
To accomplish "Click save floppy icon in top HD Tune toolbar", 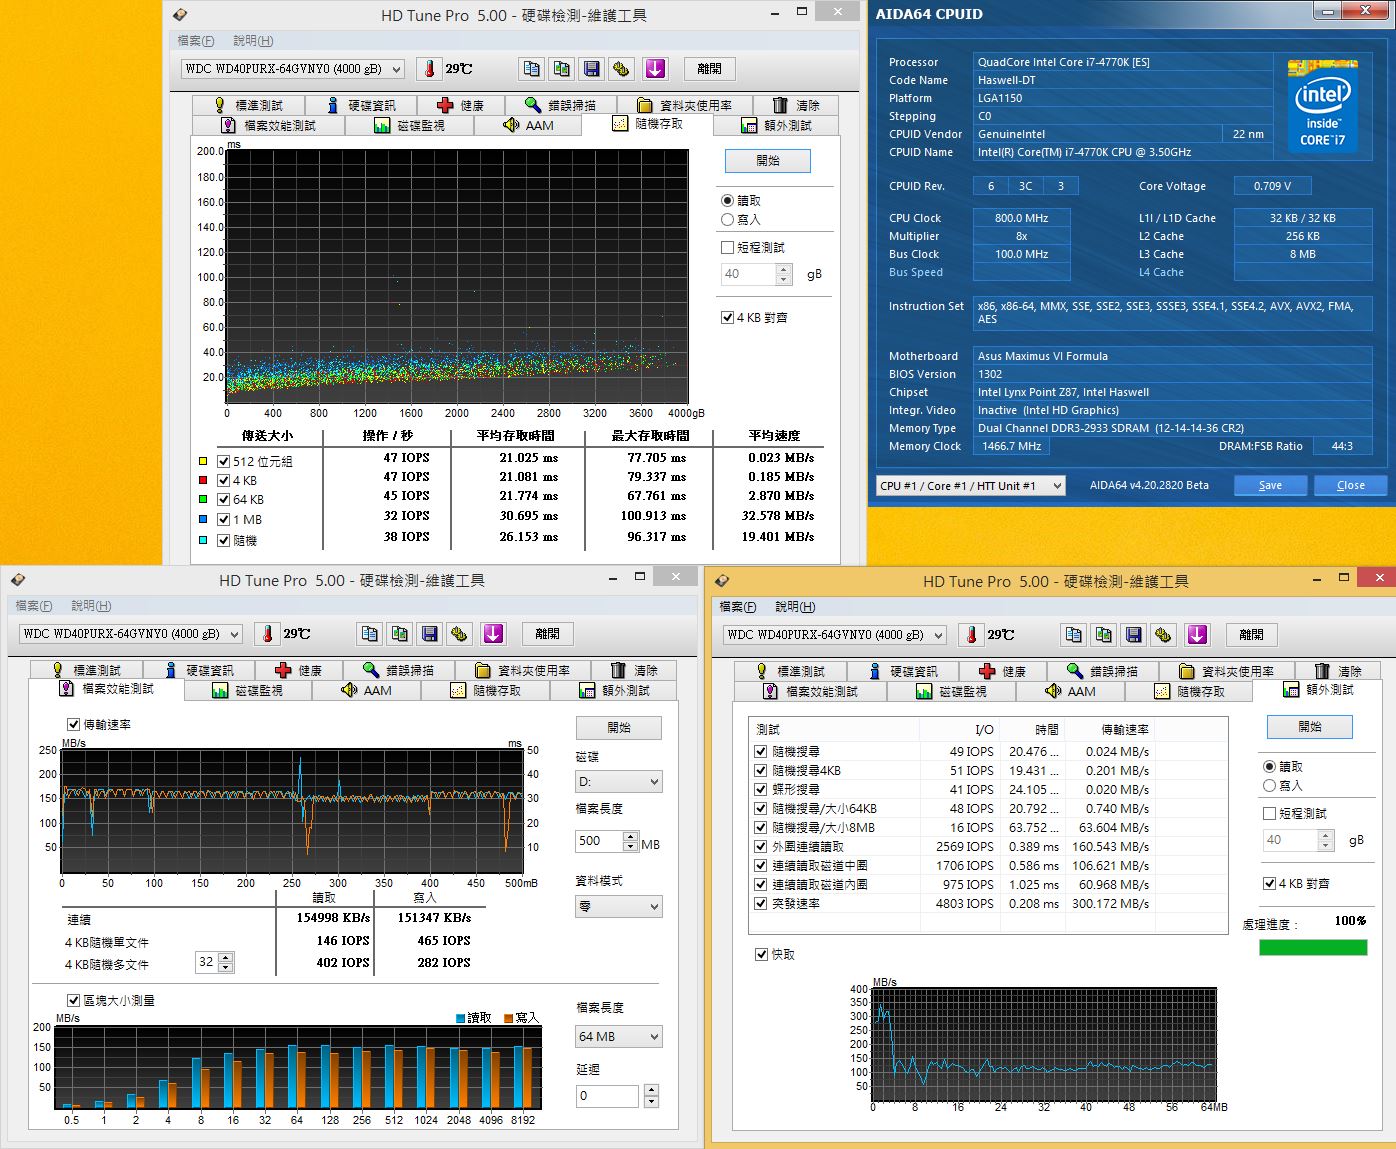I will [x=591, y=69].
